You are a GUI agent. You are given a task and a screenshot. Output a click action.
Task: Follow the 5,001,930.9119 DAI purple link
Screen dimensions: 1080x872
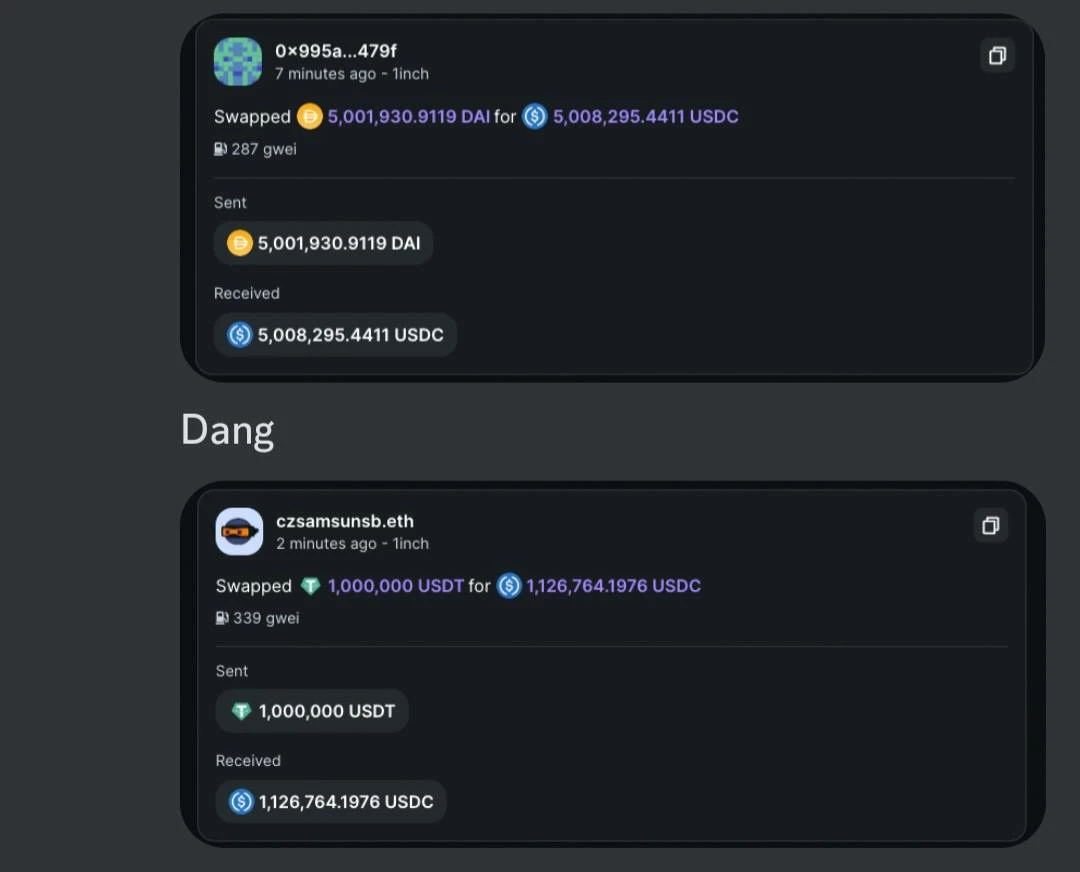click(408, 116)
